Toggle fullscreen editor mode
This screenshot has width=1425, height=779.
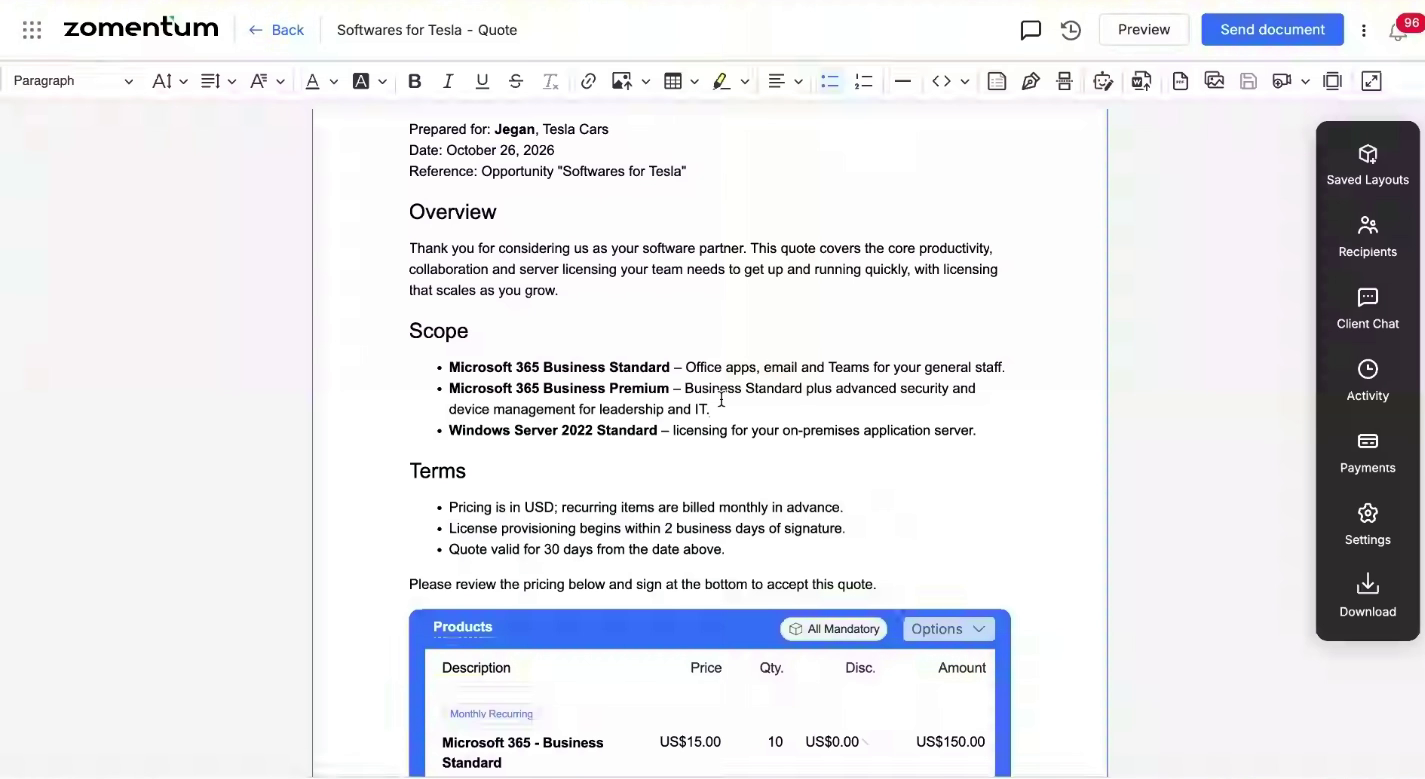click(1371, 81)
